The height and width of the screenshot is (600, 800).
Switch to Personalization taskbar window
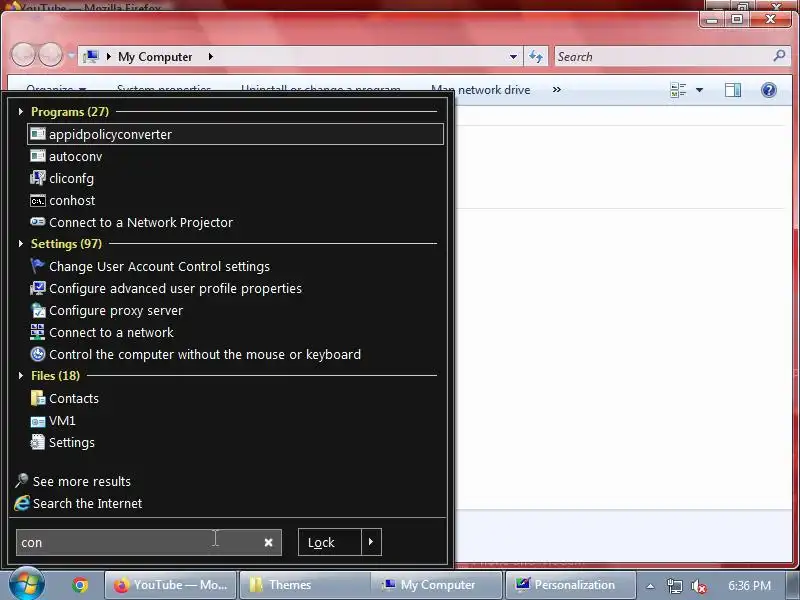click(x=571, y=585)
